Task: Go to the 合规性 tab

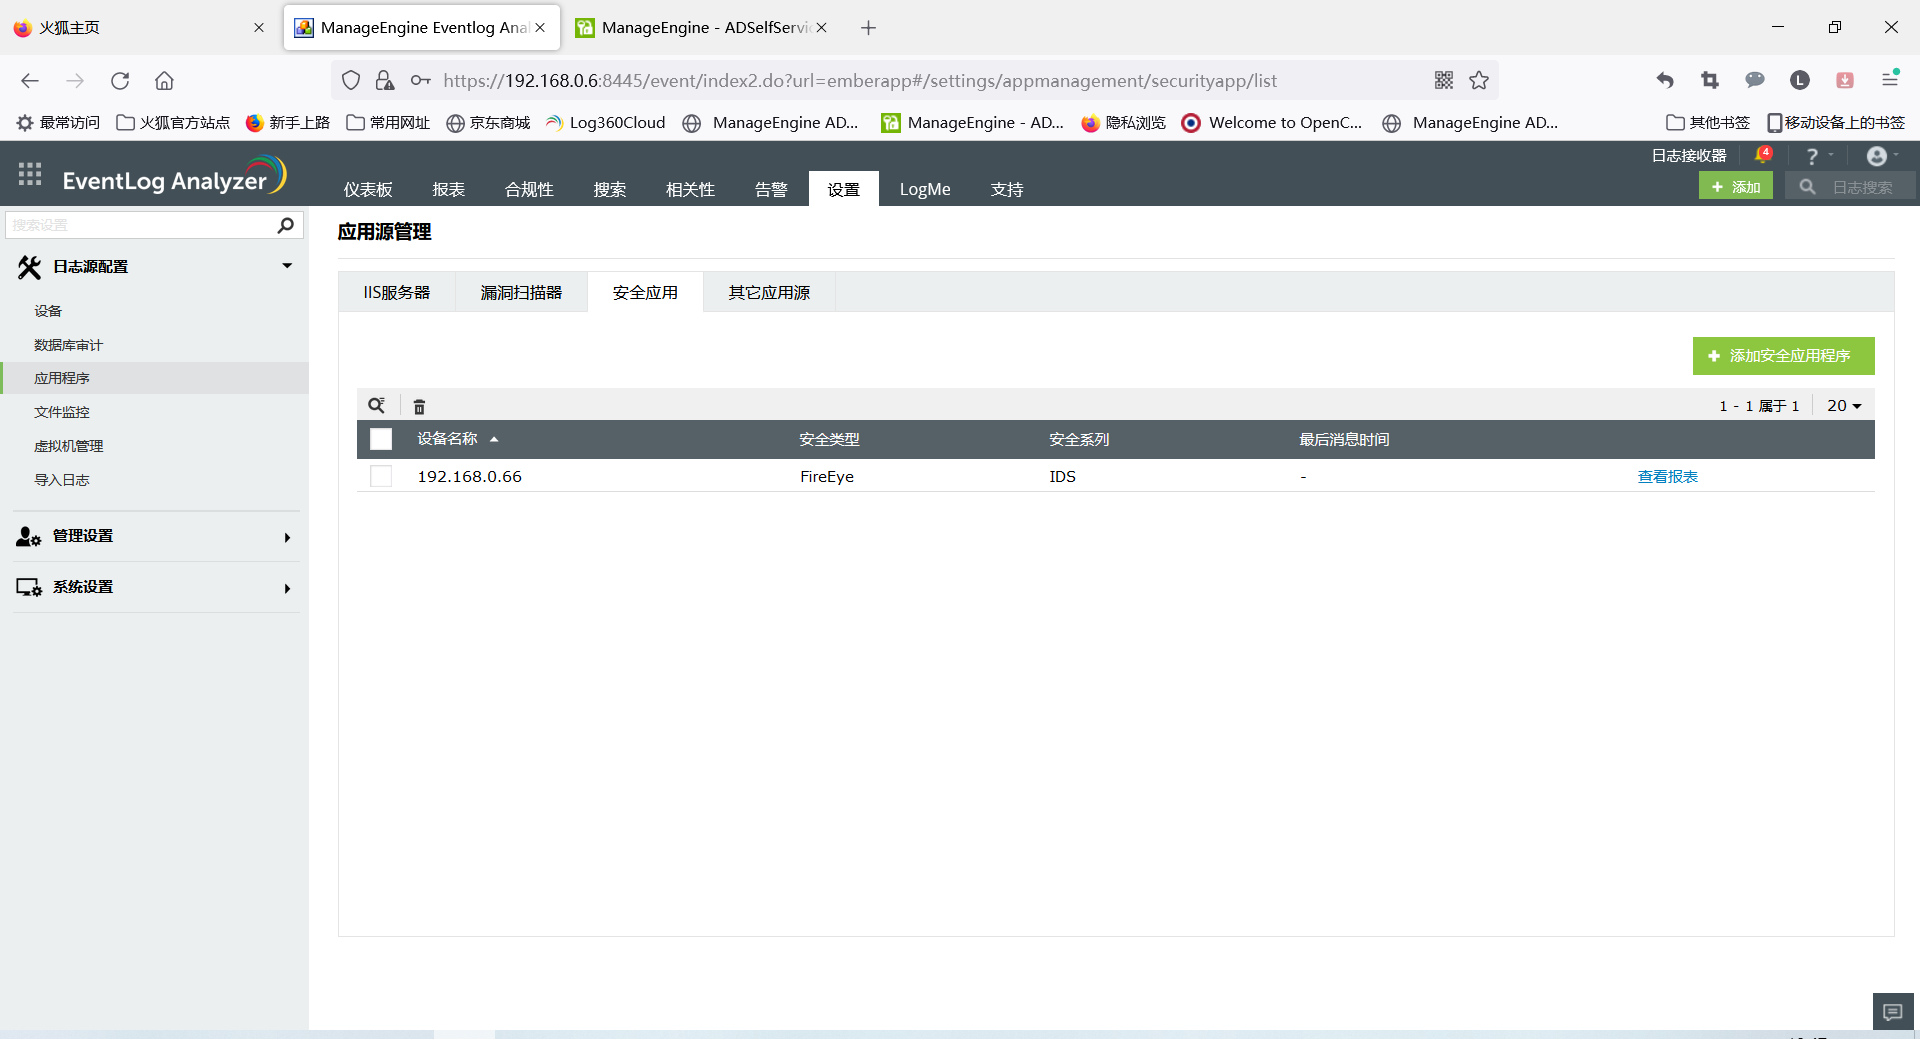Action: (x=529, y=189)
